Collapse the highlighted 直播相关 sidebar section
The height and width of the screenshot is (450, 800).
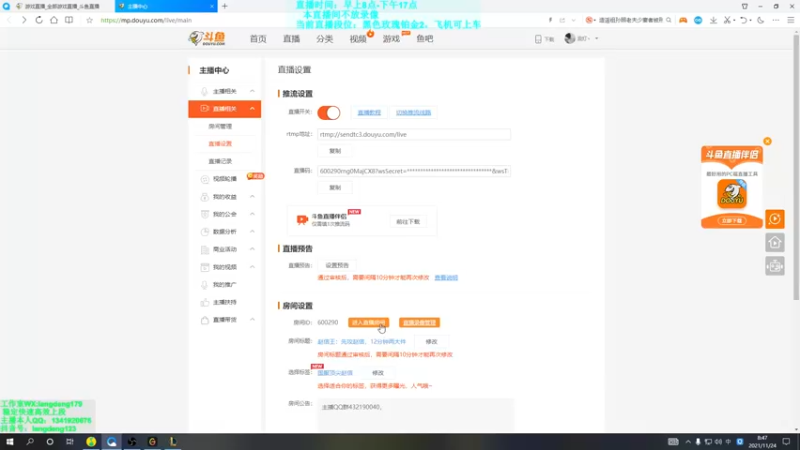[252, 109]
